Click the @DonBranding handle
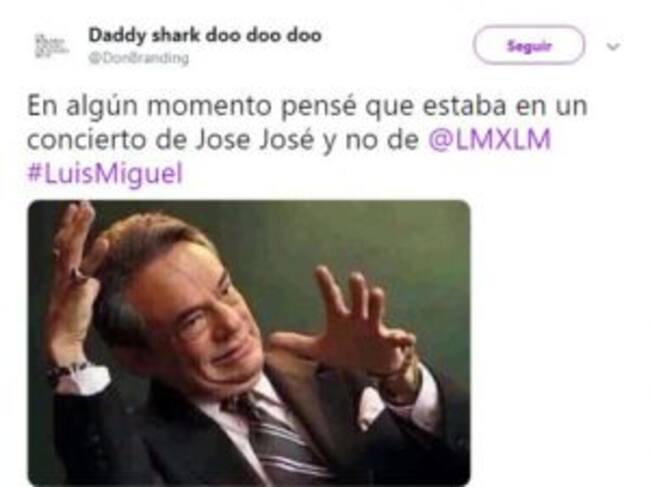The image size is (650, 487). coord(138,58)
